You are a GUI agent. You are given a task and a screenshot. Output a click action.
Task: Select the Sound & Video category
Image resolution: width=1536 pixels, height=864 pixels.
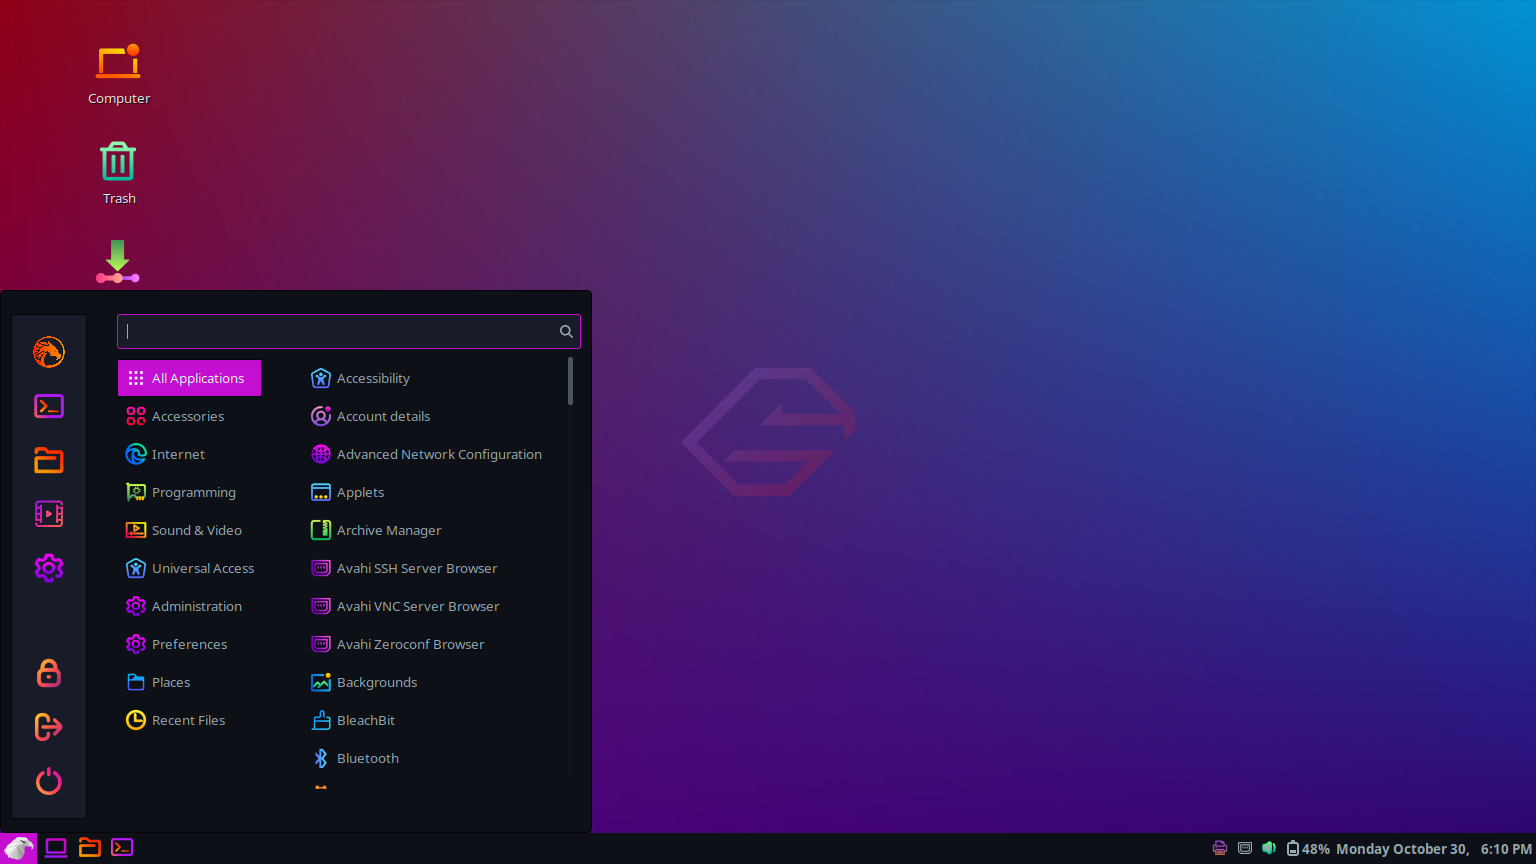(x=189, y=530)
